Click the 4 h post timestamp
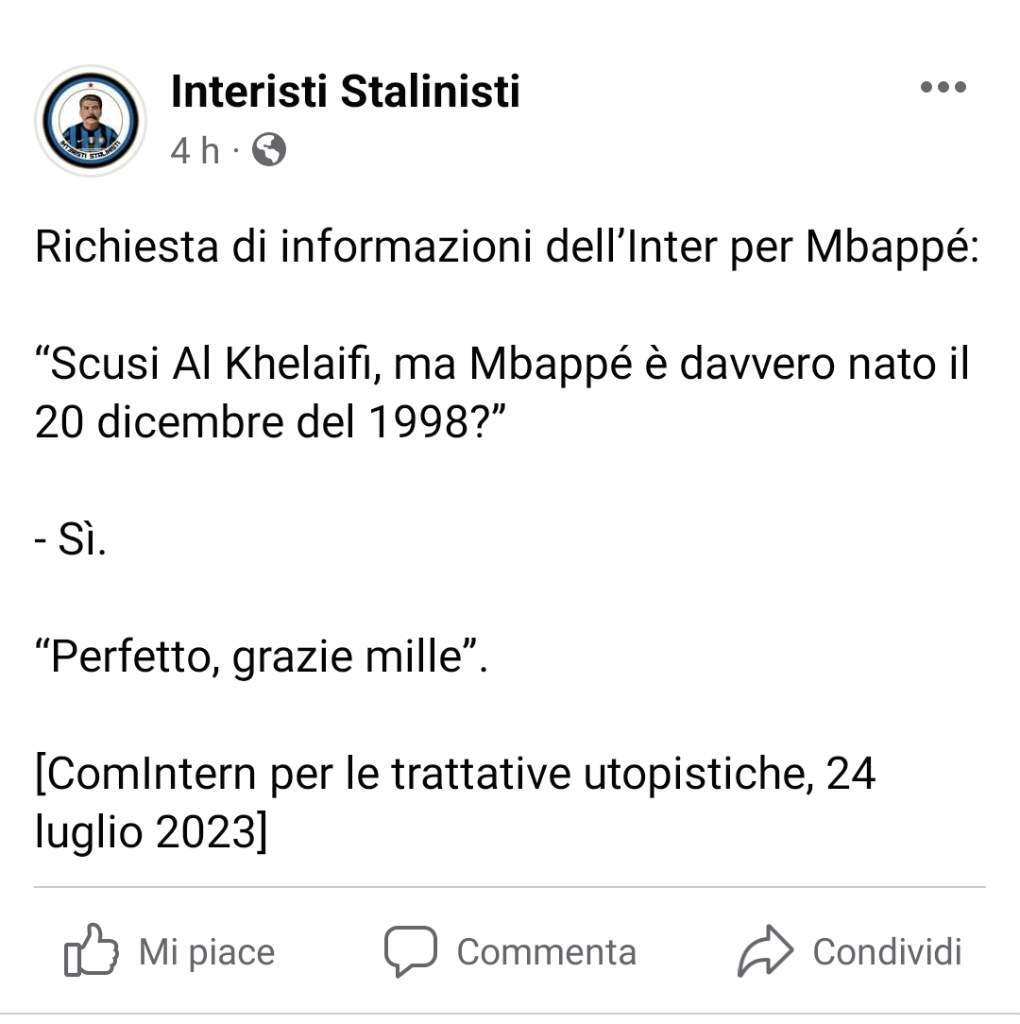 195,151
